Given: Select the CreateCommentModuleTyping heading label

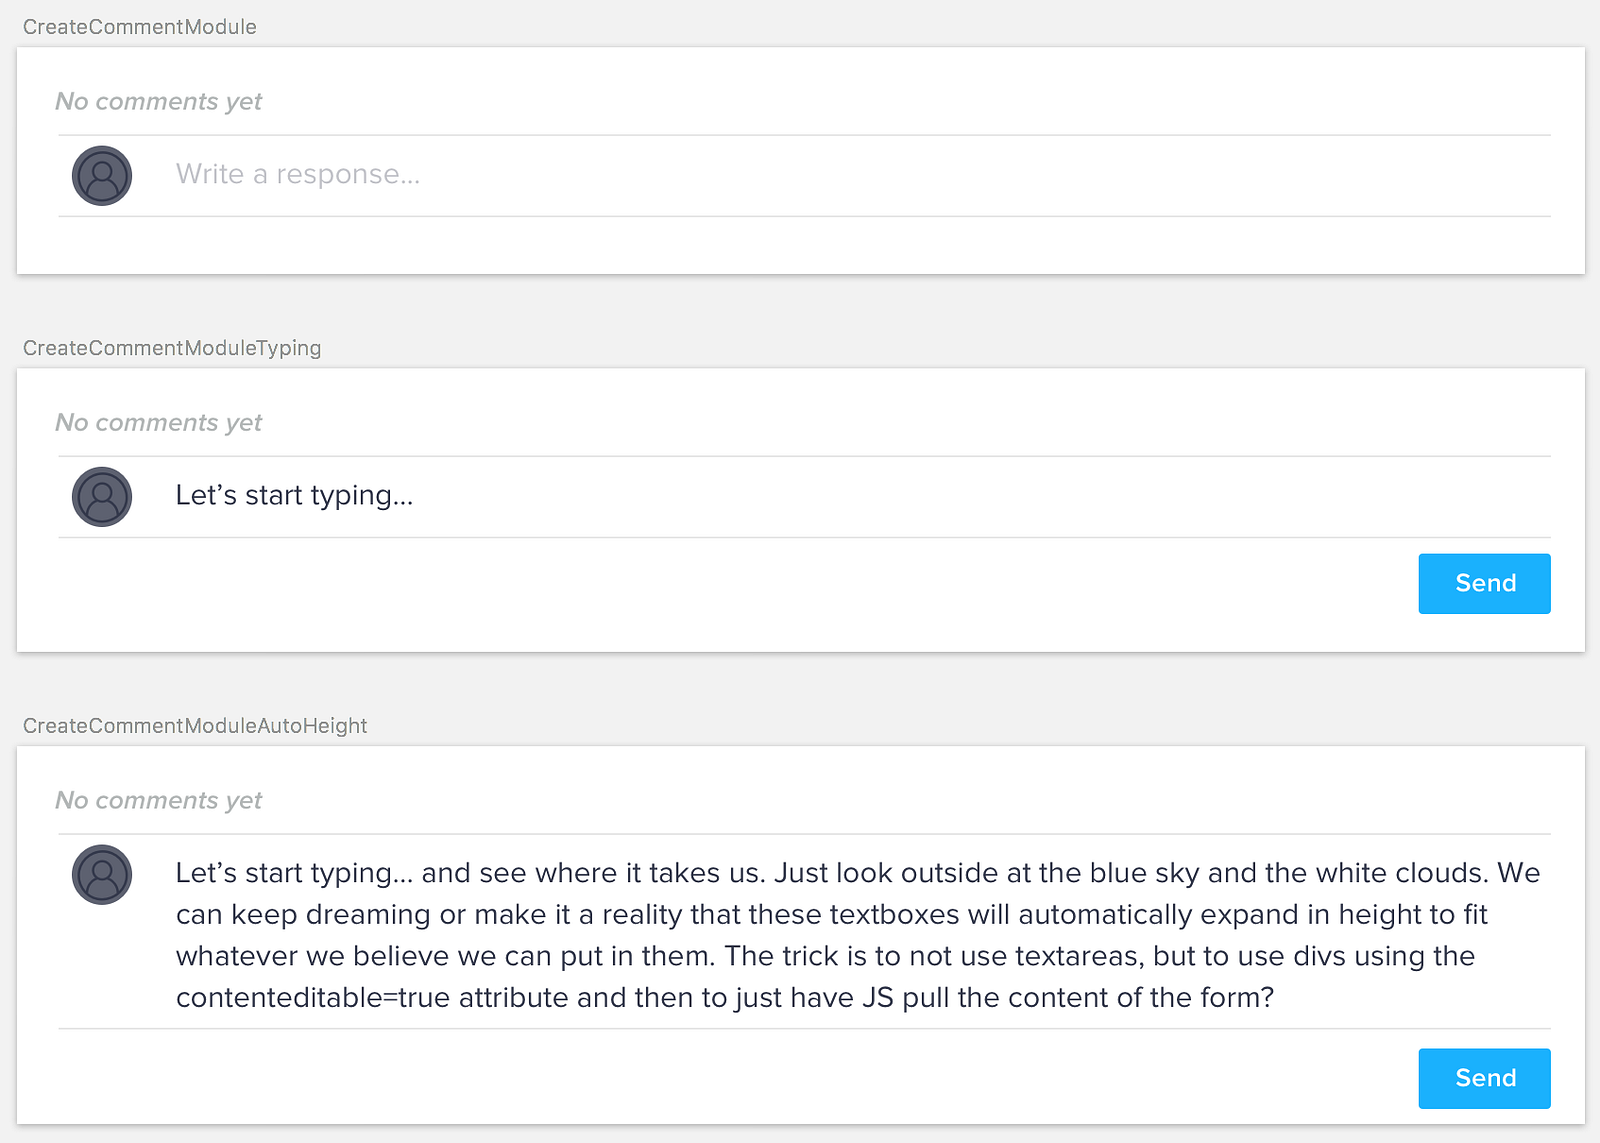Looking at the screenshot, I should click(x=172, y=348).
